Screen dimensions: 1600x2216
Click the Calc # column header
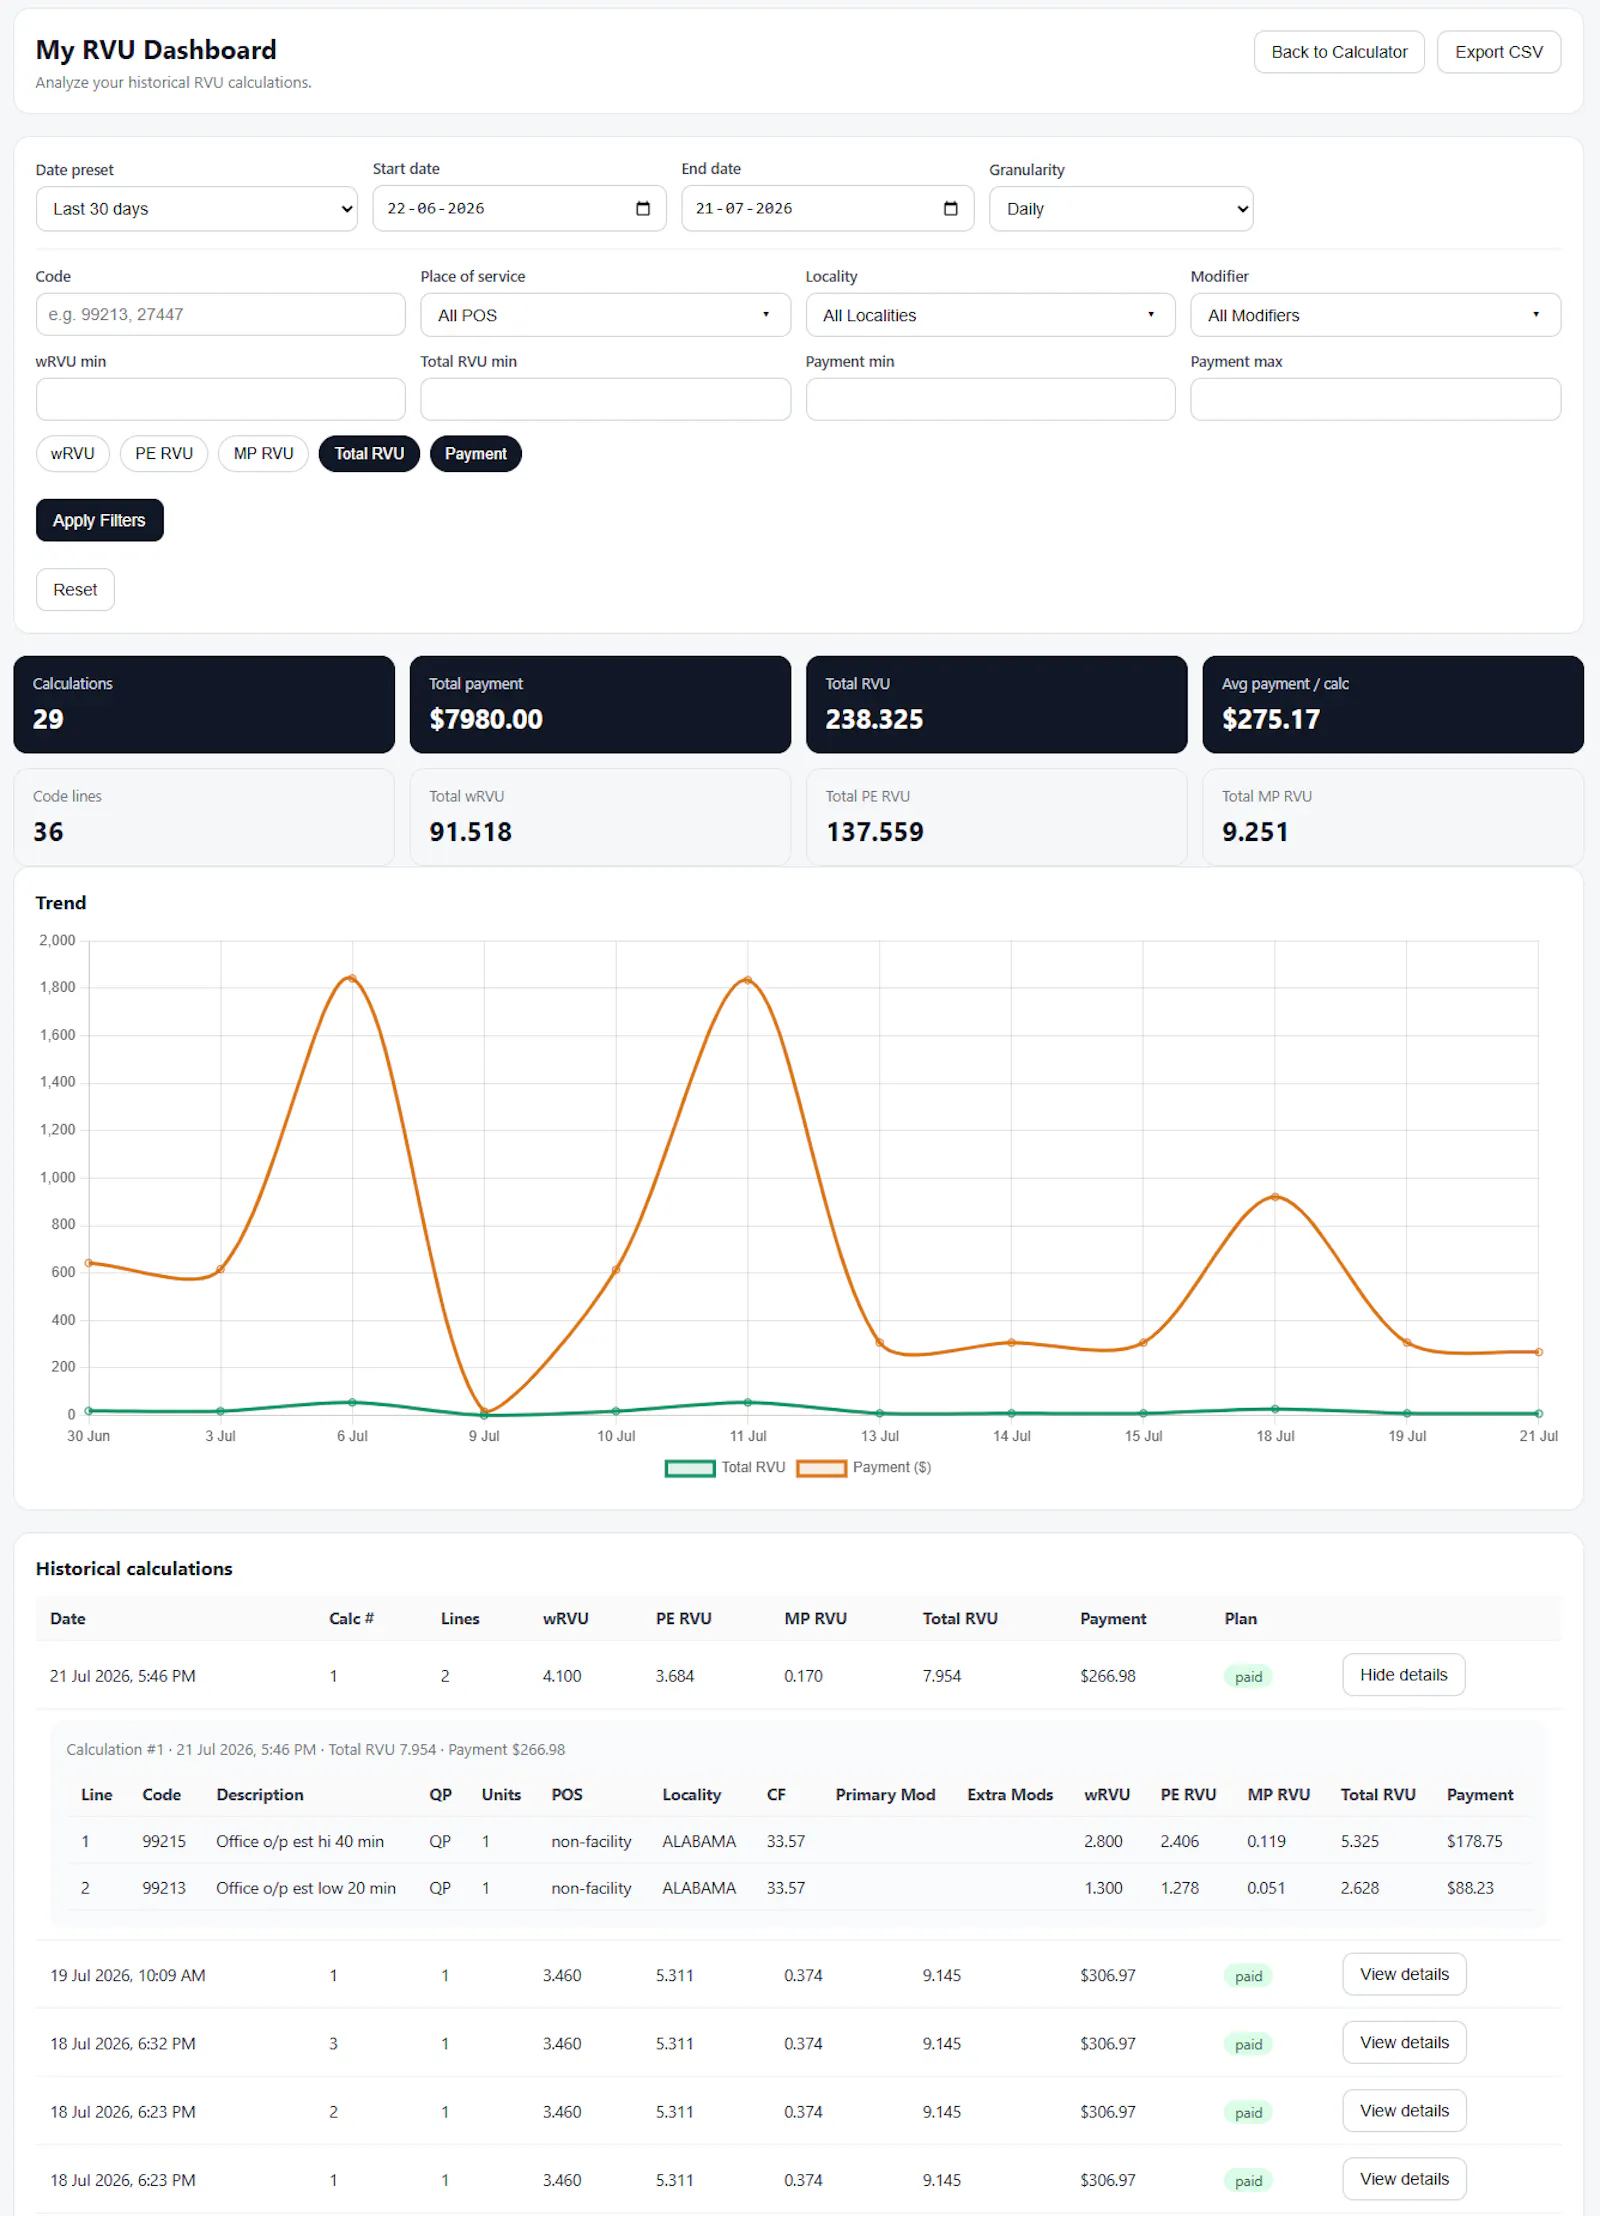(x=351, y=1619)
